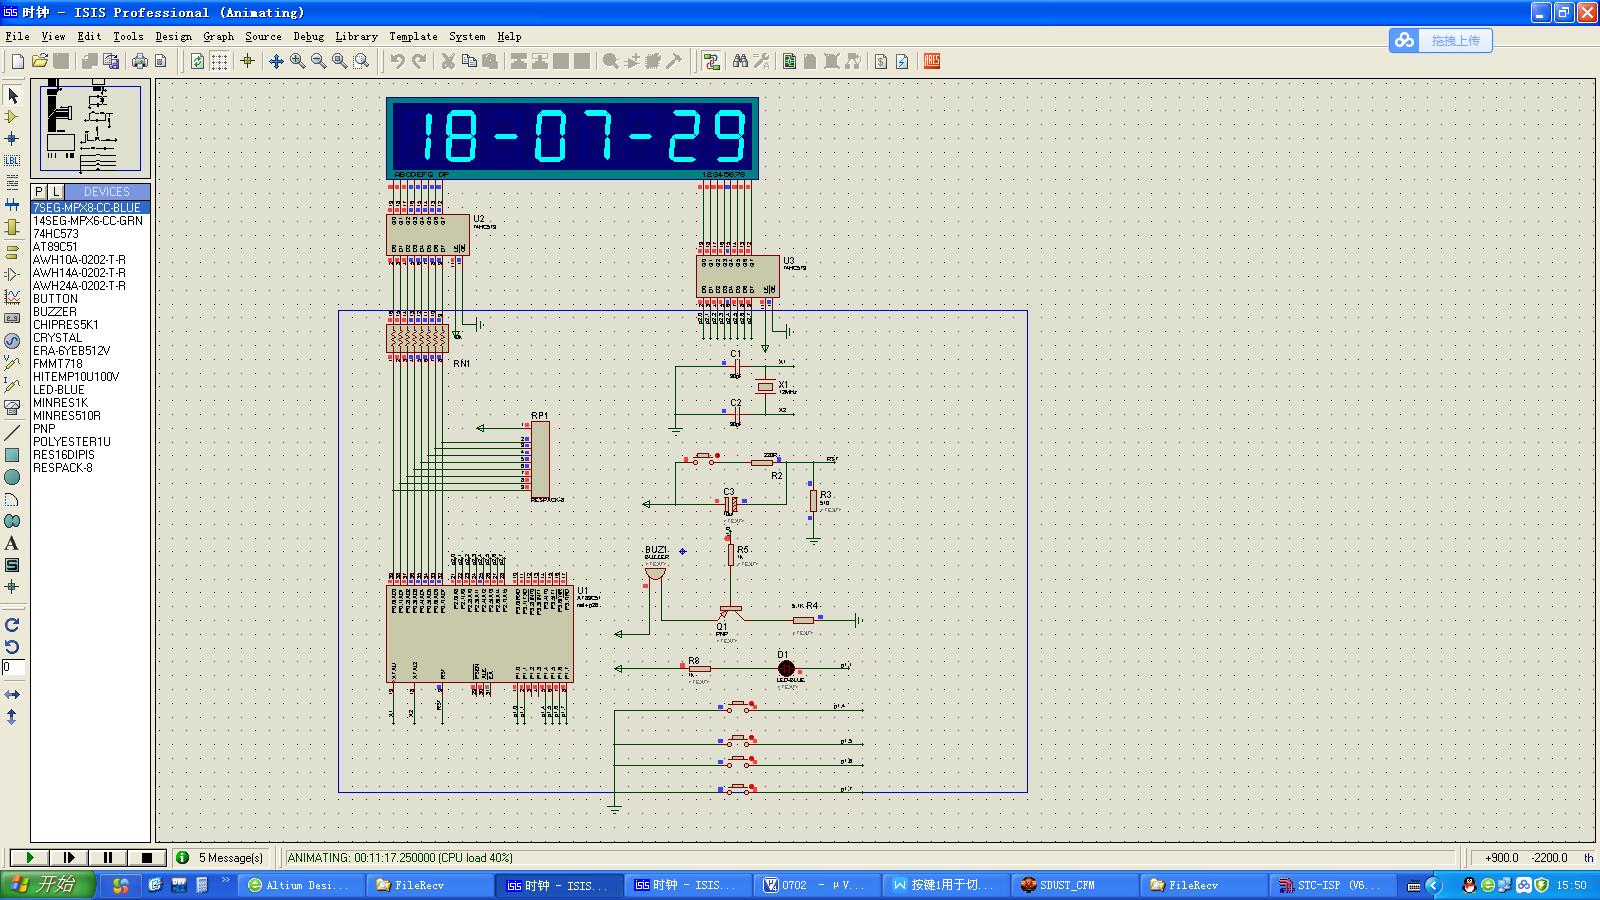Select the Generator Mode tool
This screenshot has height=900, width=1600.
12,340
